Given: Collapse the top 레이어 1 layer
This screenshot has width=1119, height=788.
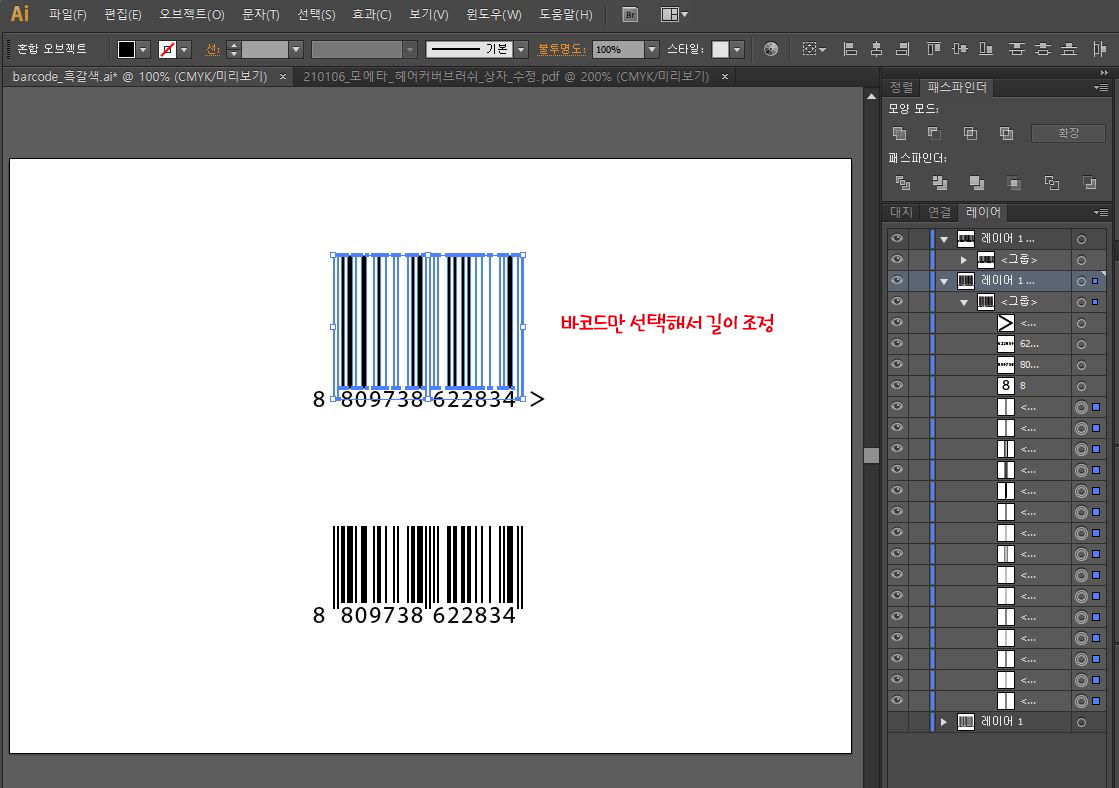Looking at the screenshot, I should click(944, 239).
